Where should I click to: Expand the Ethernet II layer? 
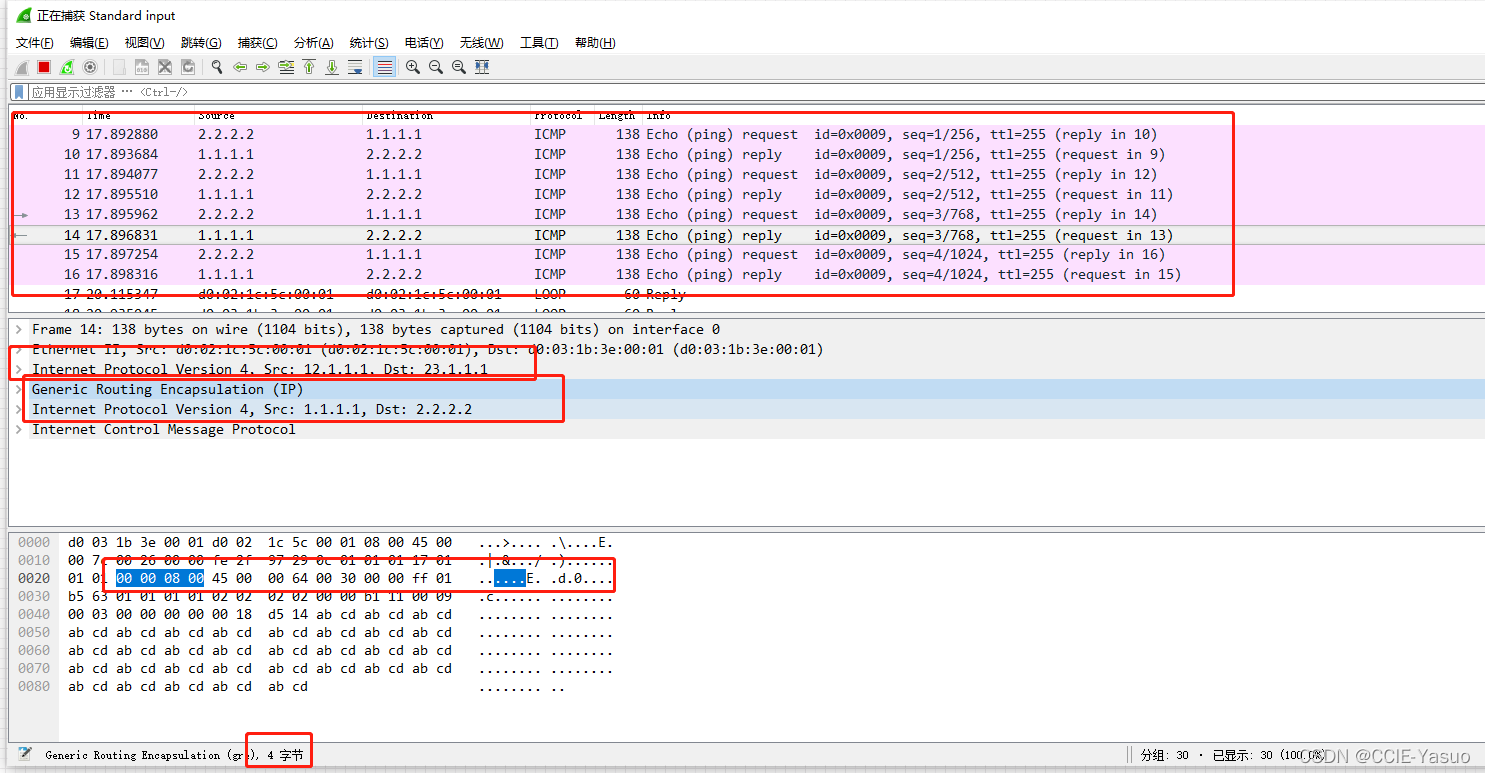[18, 349]
